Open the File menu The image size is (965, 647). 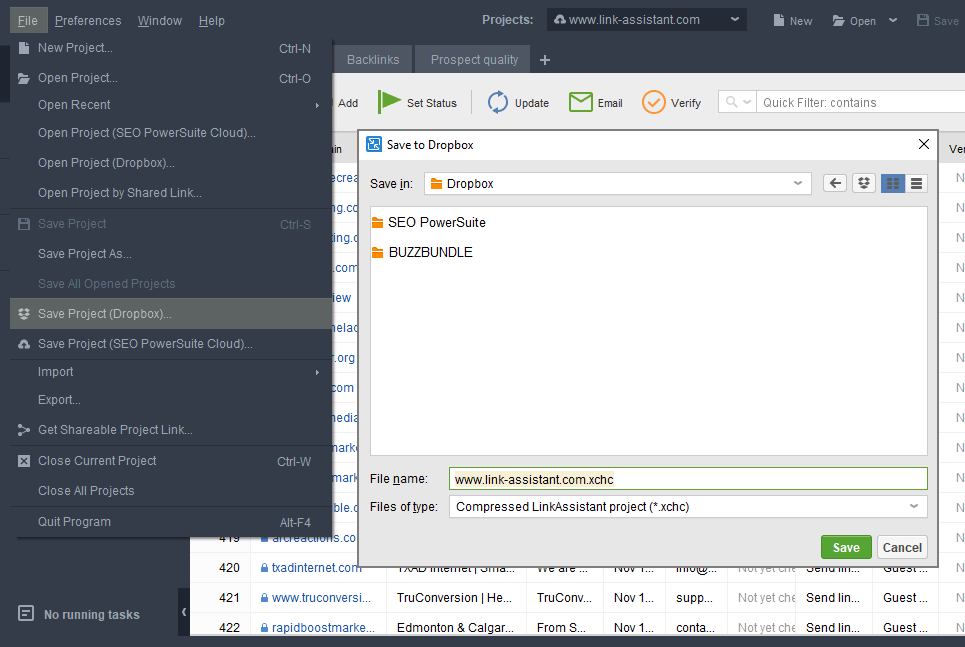[x=28, y=20]
